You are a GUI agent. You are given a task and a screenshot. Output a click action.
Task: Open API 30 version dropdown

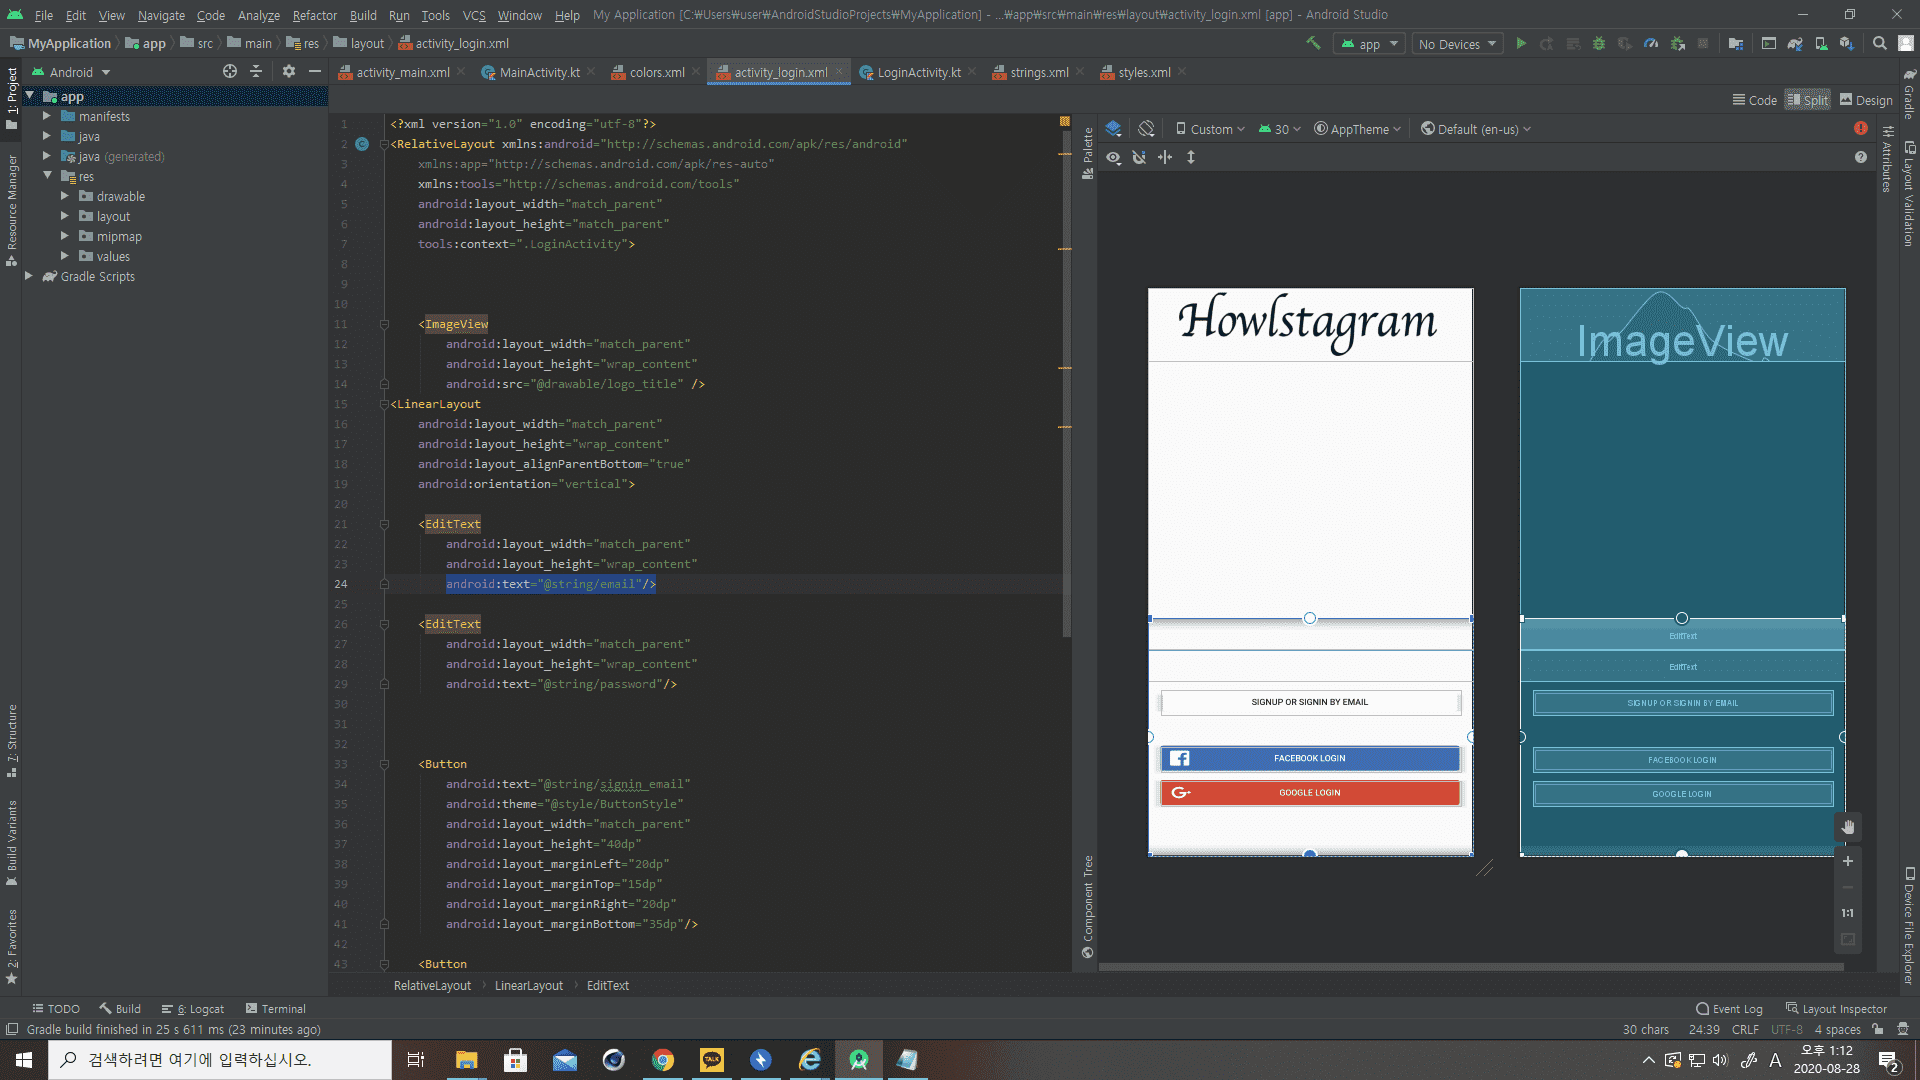click(x=1280, y=129)
